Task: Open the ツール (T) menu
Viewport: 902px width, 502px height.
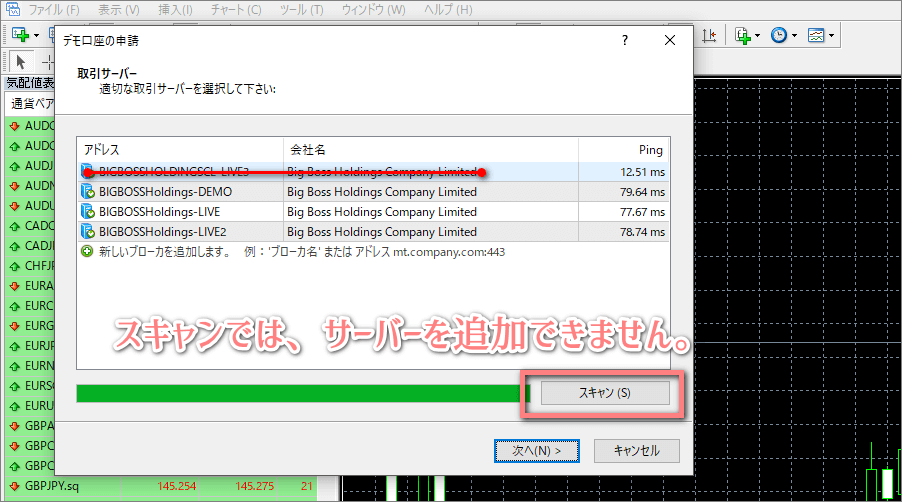Action: coord(301,10)
